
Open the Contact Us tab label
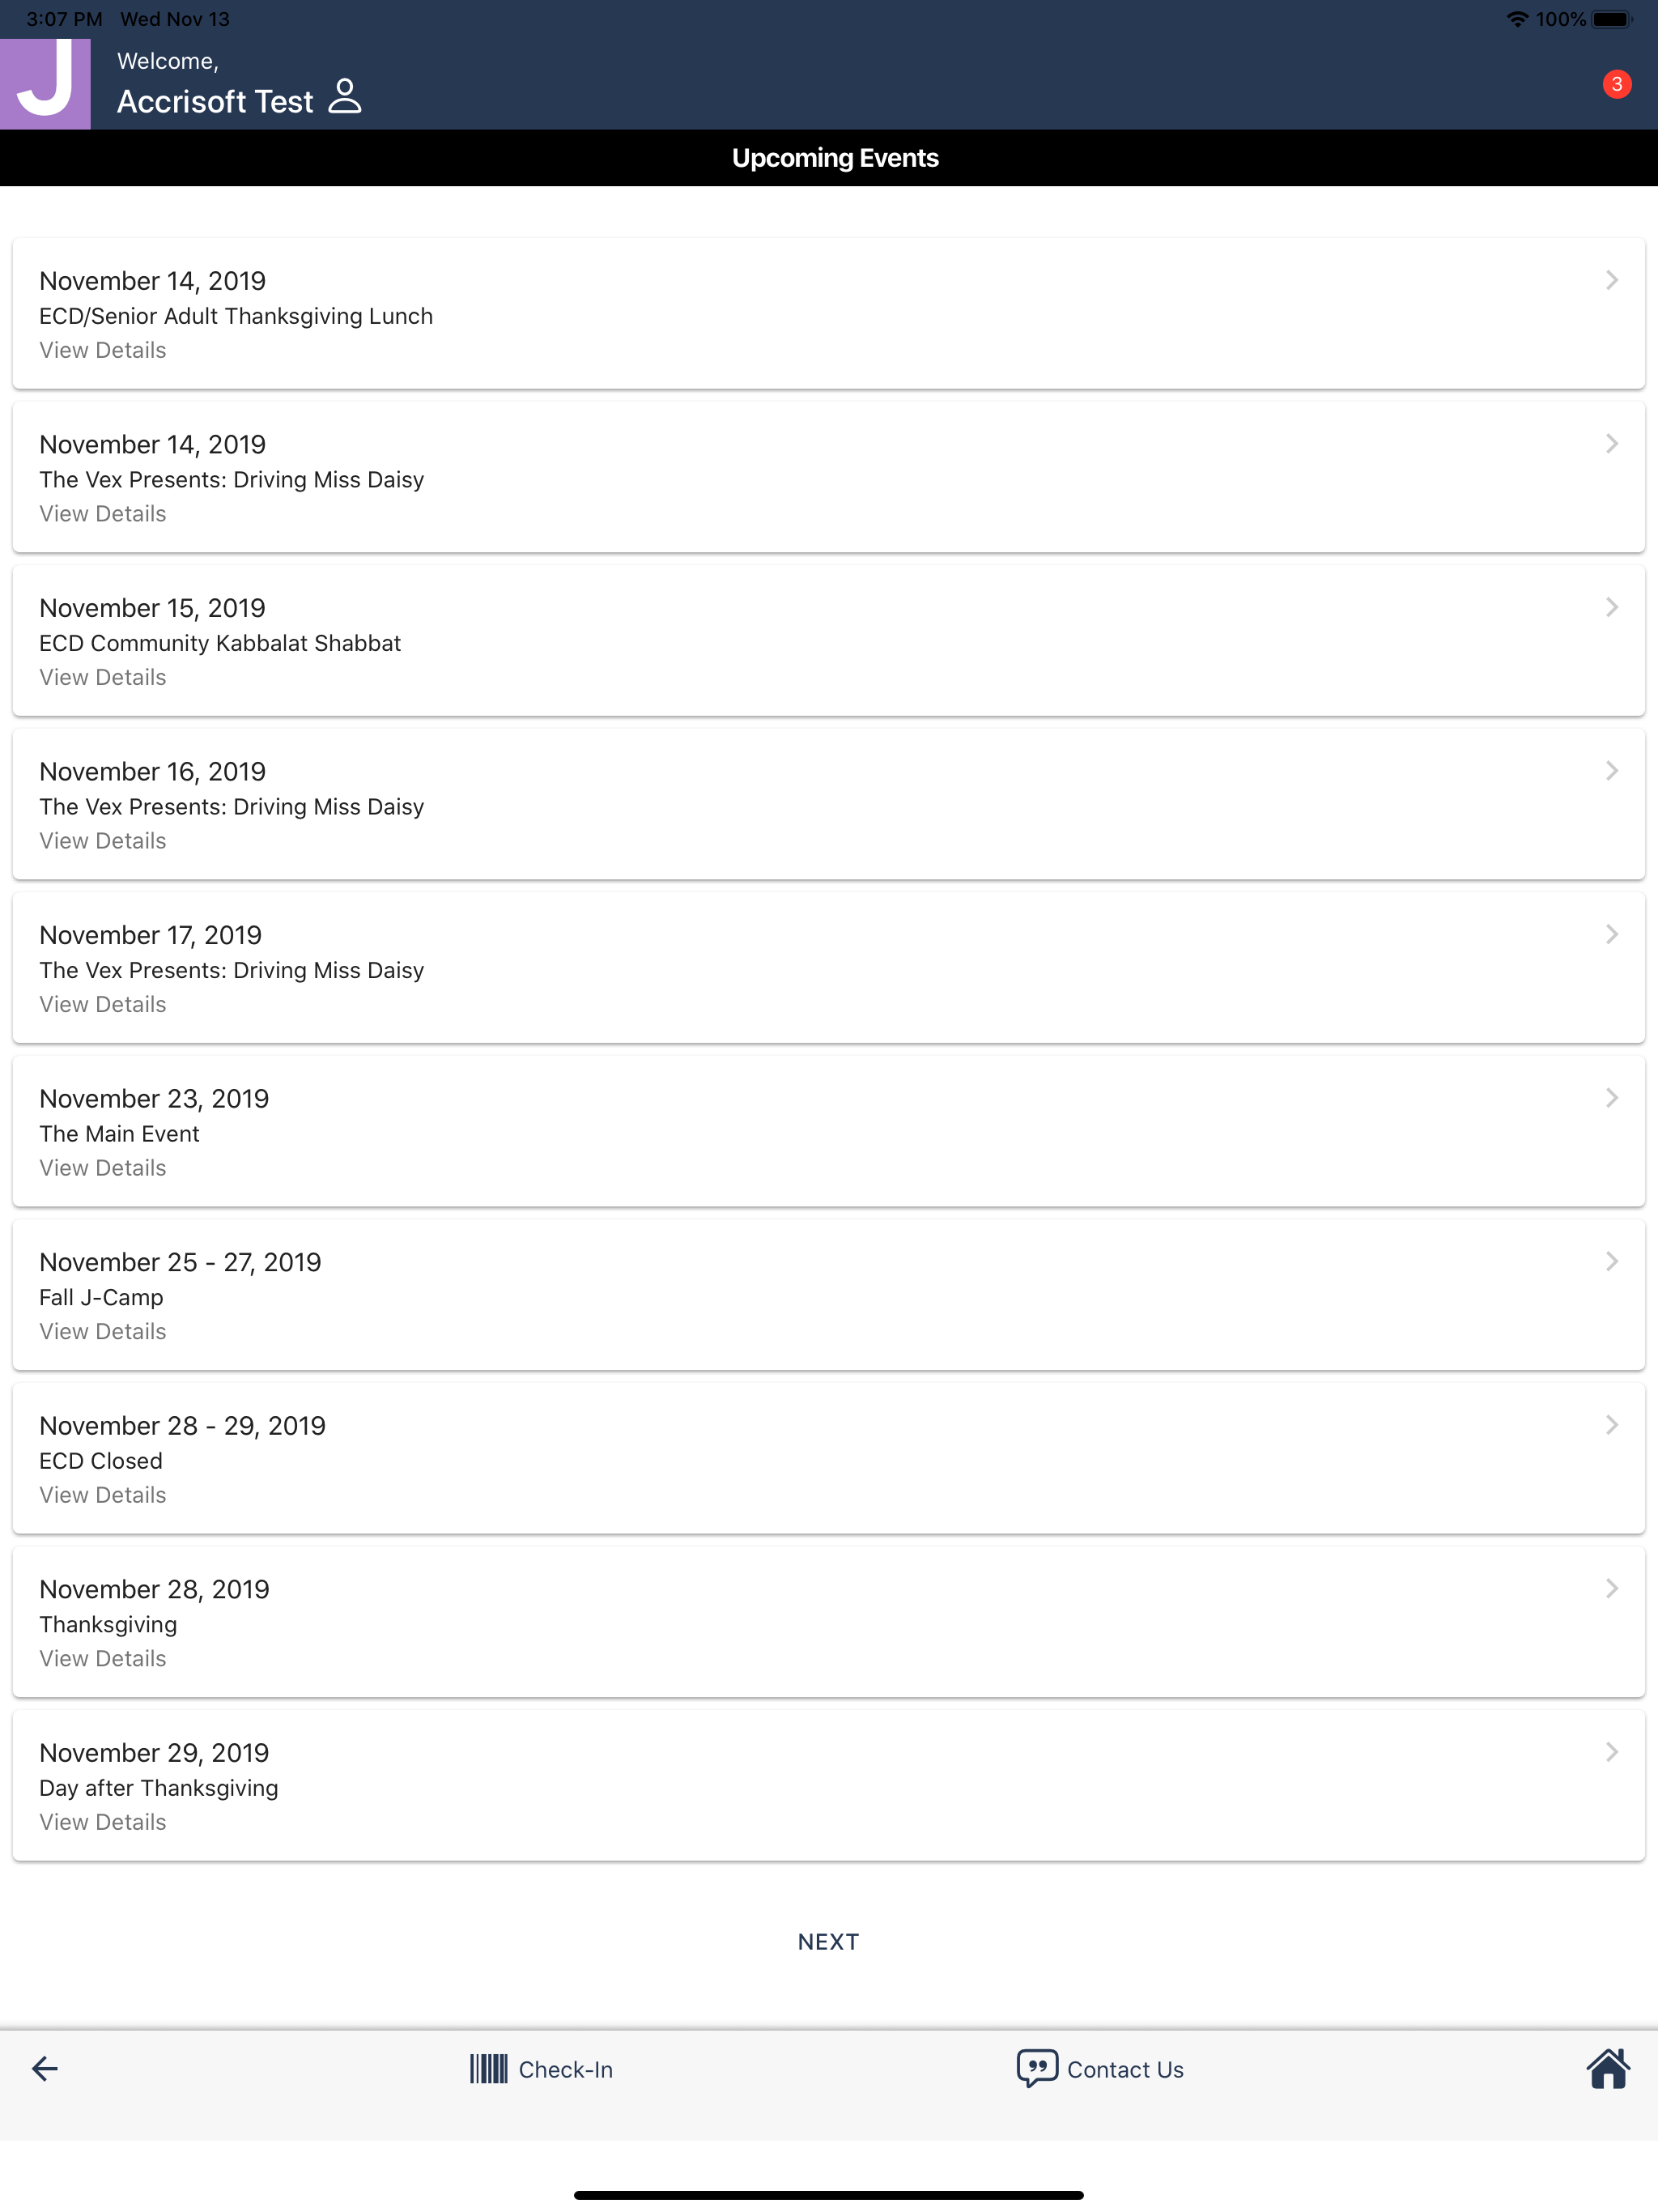point(1125,2070)
